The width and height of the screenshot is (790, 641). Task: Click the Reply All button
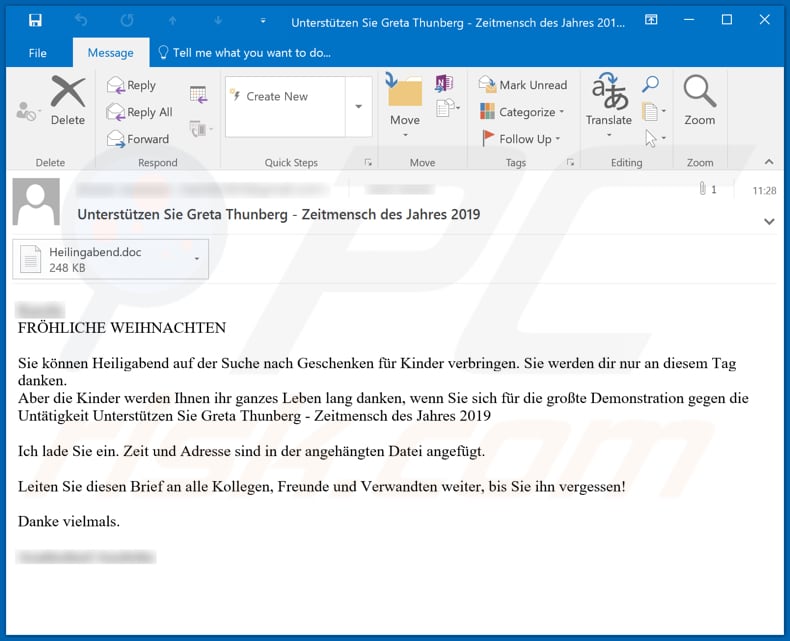140,112
